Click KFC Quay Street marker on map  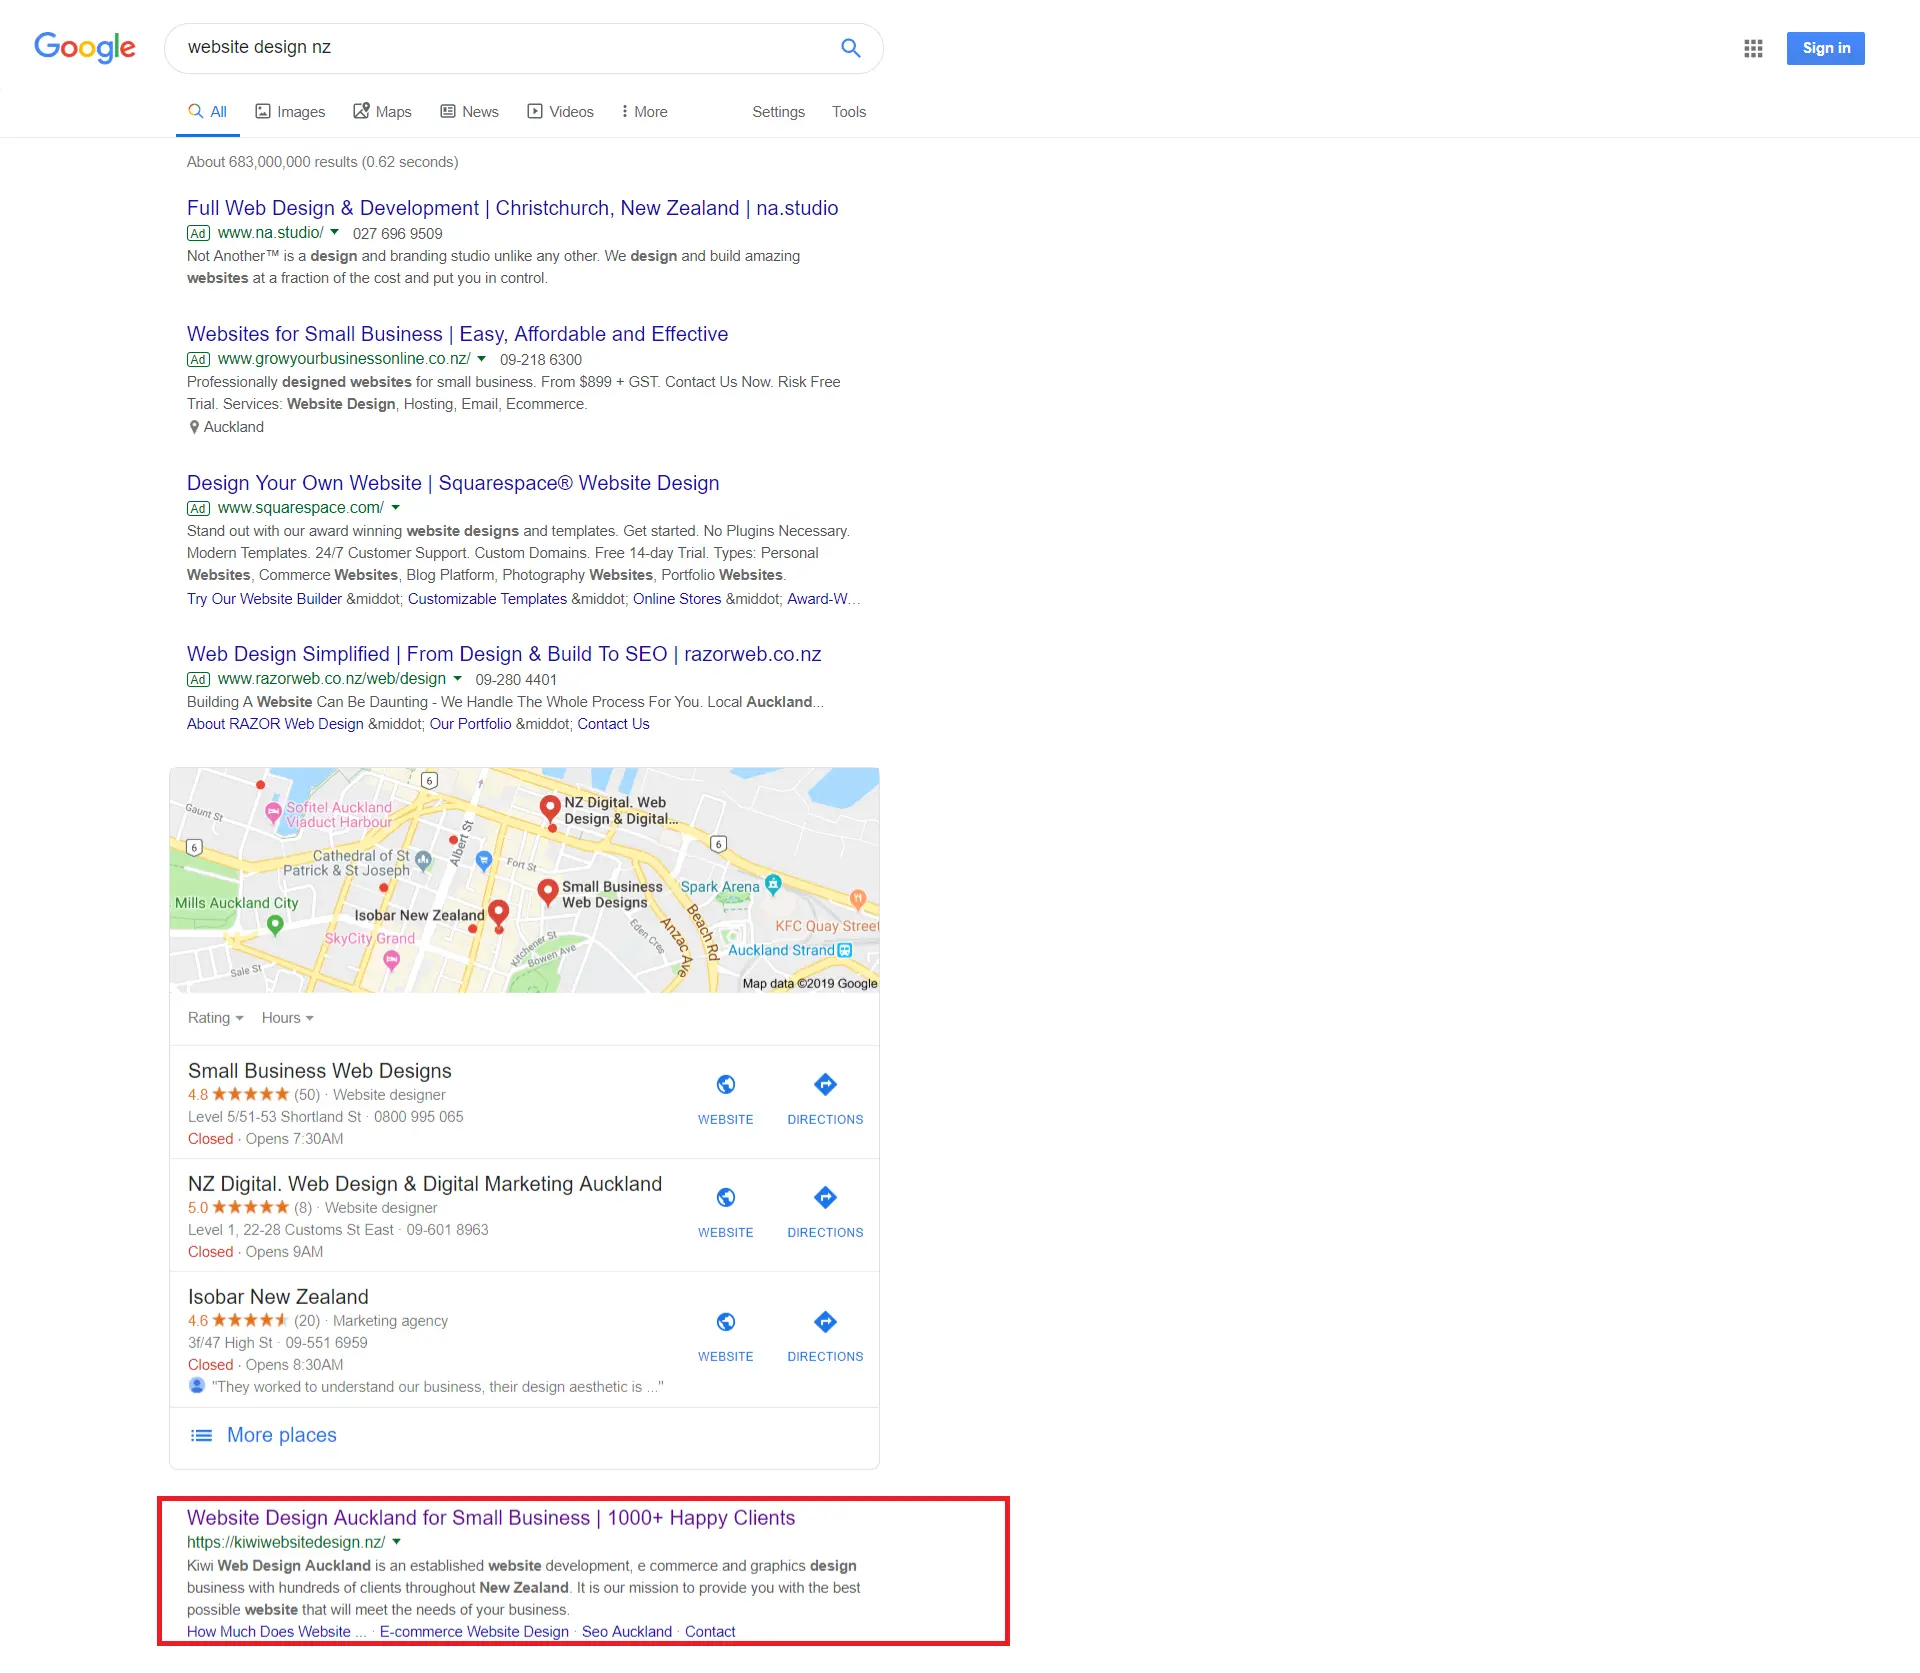point(858,899)
